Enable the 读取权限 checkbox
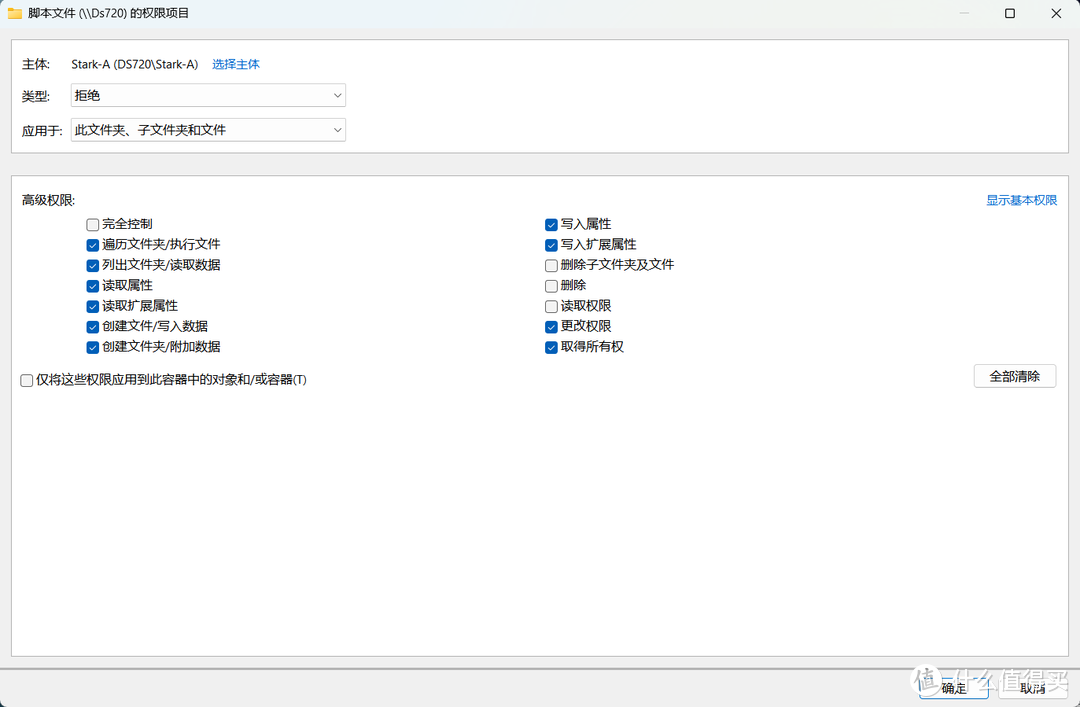The width and height of the screenshot is (1080, 707). [x=551, y=307]
